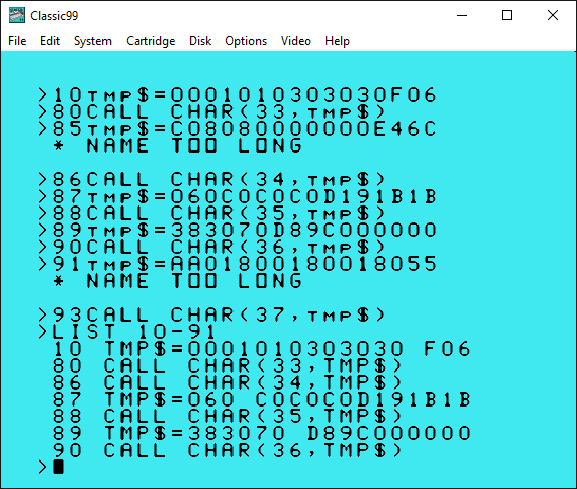Click the Classic99 window title text
577x489 pixels.
(54, 16)
